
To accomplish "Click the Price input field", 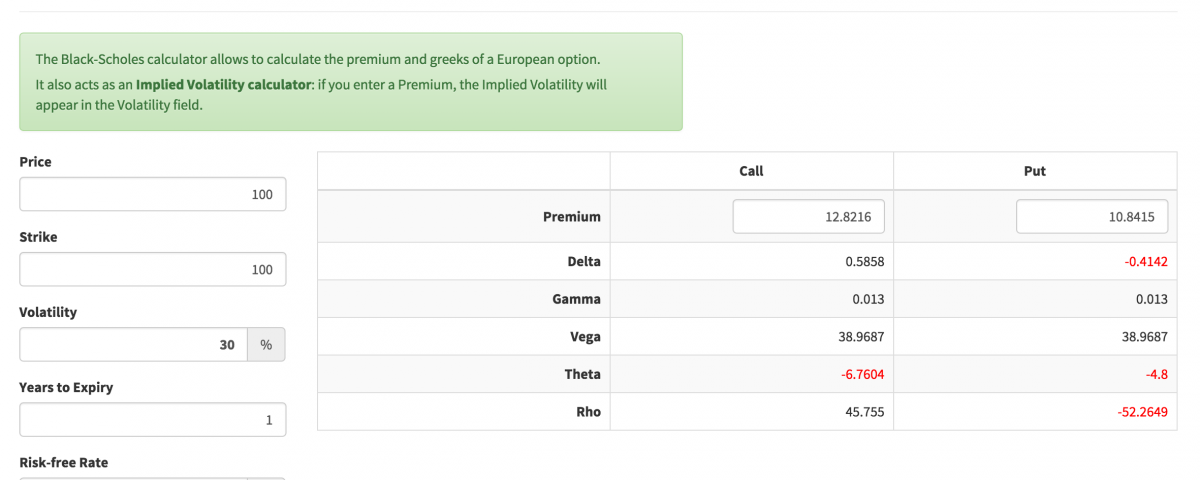I will tap(152, 195).
